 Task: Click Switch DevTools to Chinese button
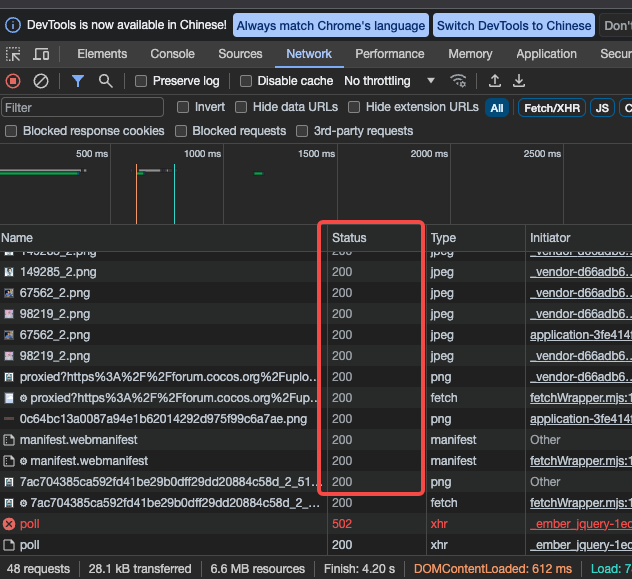514,25
